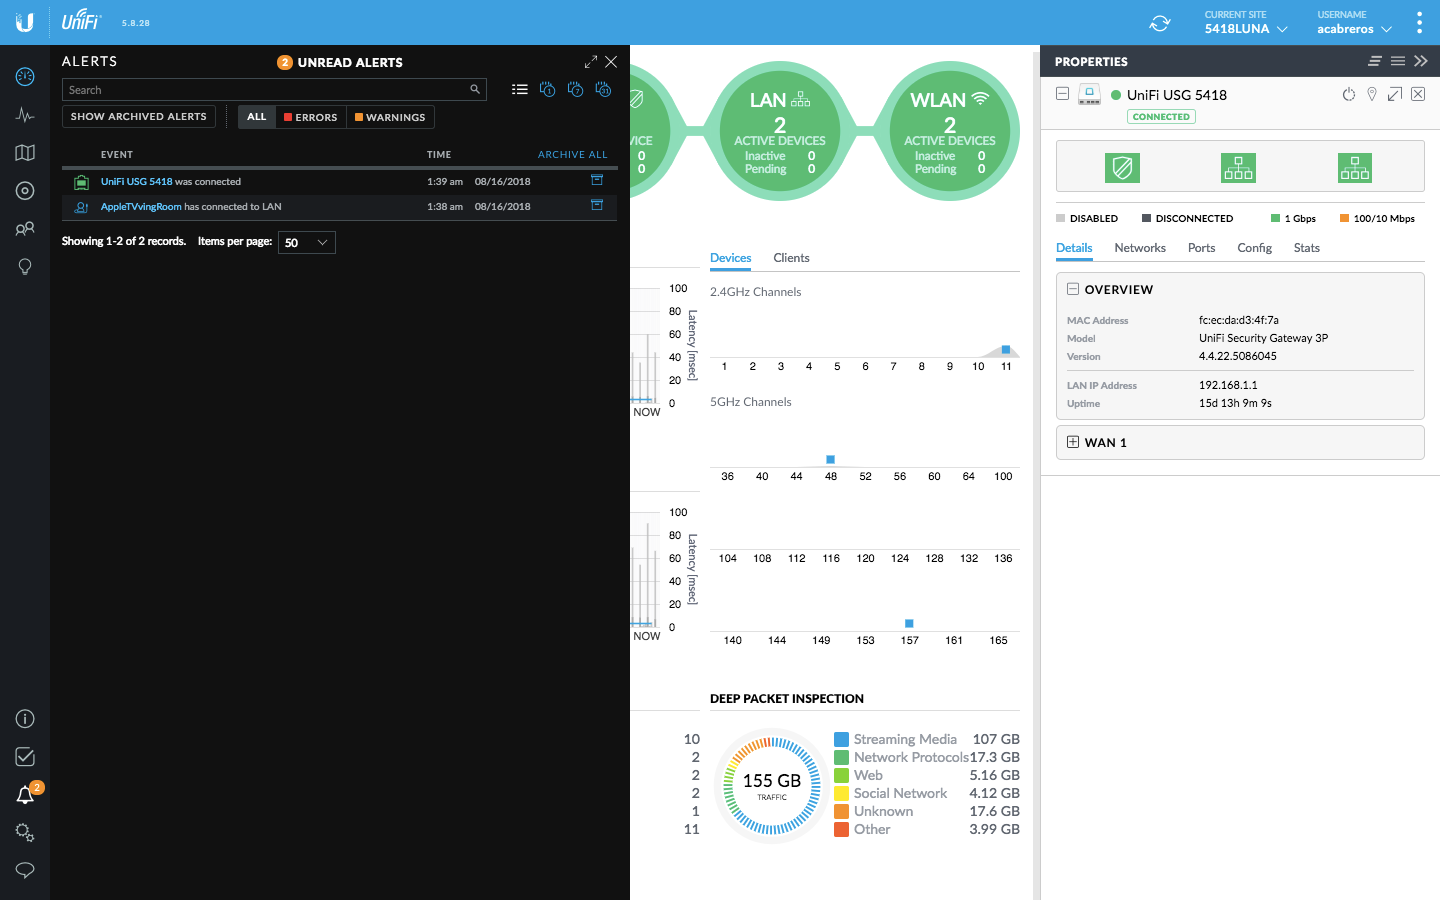The width and height of the screenshot is (1440, 900).
Task: Restart the UniFi USG 5418 via power icon
Action: click(x=1348, y=95)
